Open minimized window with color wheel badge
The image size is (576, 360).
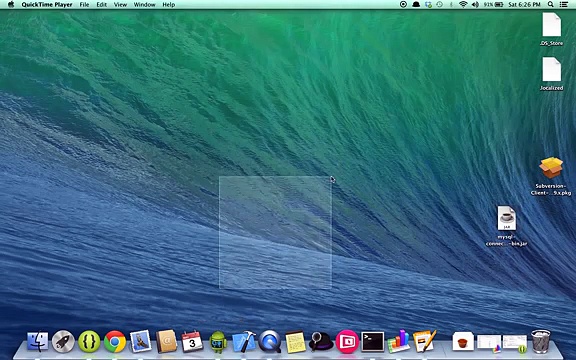point(489,342)
